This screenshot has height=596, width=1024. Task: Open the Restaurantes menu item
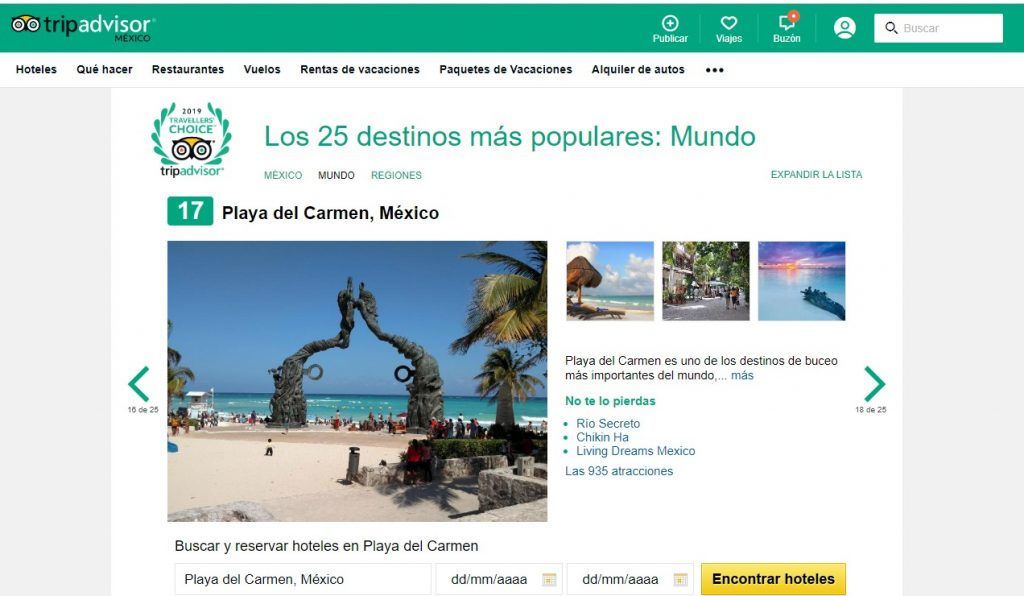point(188,70)
